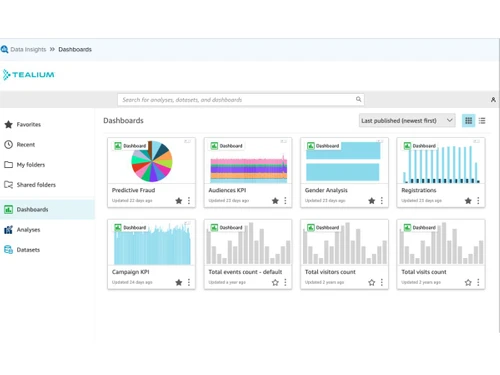500x375 pixels.
Task: Open Total events count more options menu
Action: (285, 282)
